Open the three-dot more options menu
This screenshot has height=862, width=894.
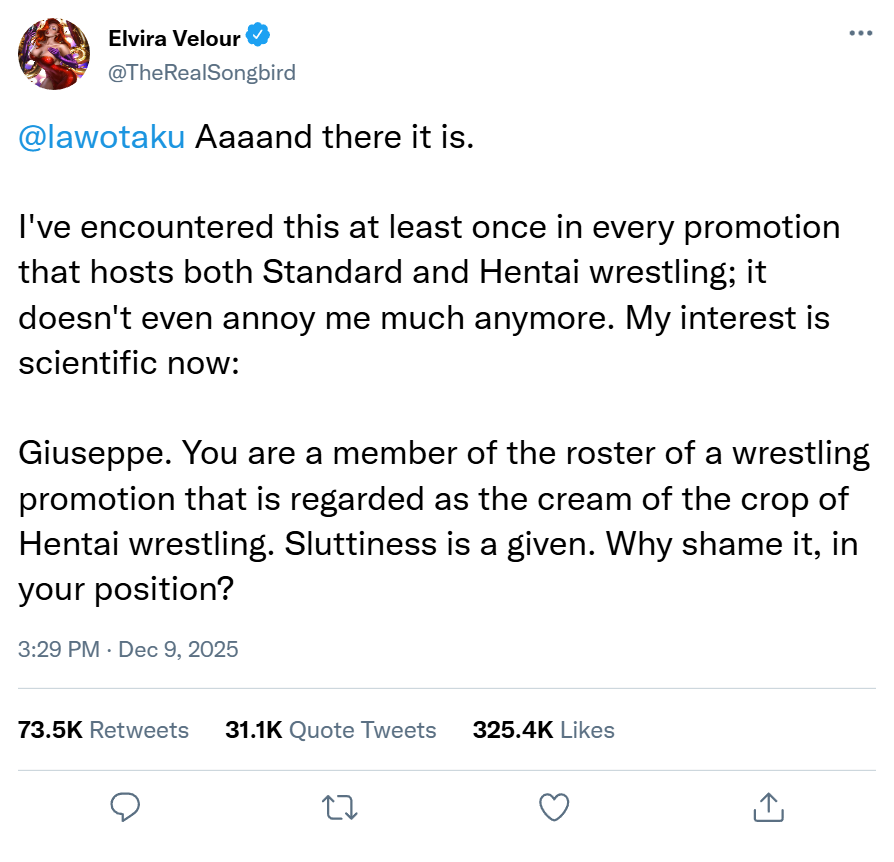click(x=860, y=33)
